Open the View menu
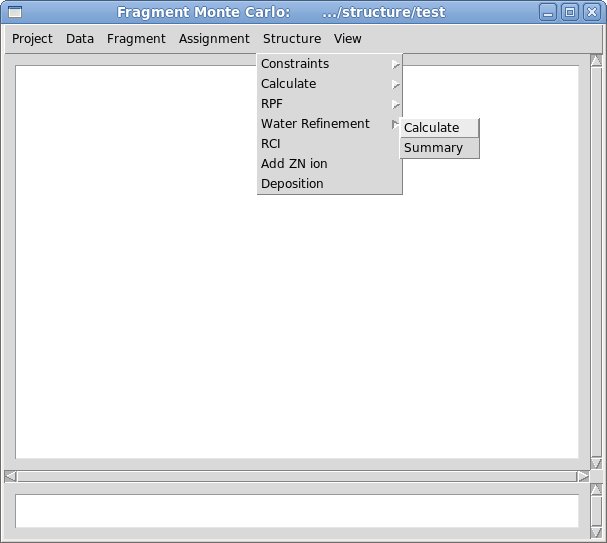The width and height of the screenshot is (607, 543). (x=348, y=39)
